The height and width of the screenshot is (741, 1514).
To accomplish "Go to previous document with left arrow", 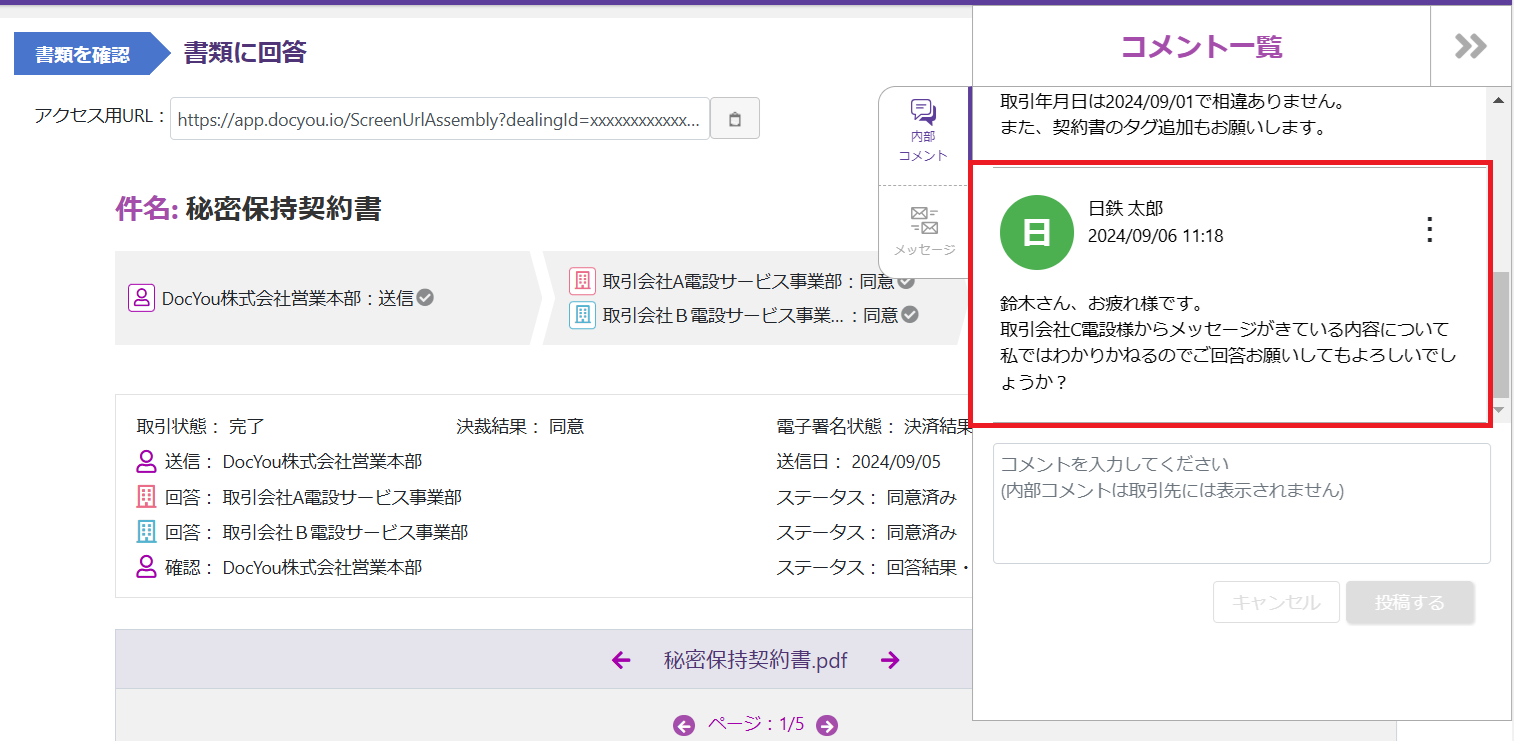I will (621, 660).
